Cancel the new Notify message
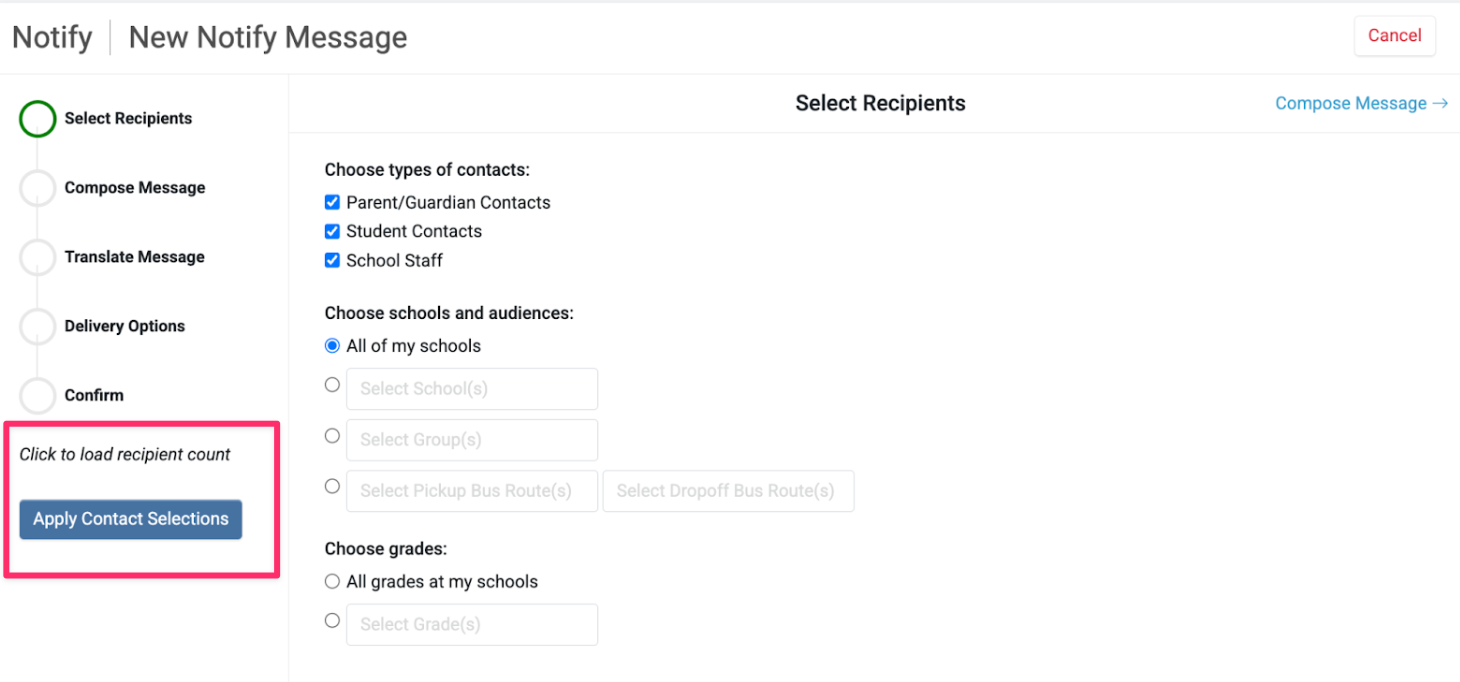Viewport: 1460px width, 682px height. pos(1394,36)
